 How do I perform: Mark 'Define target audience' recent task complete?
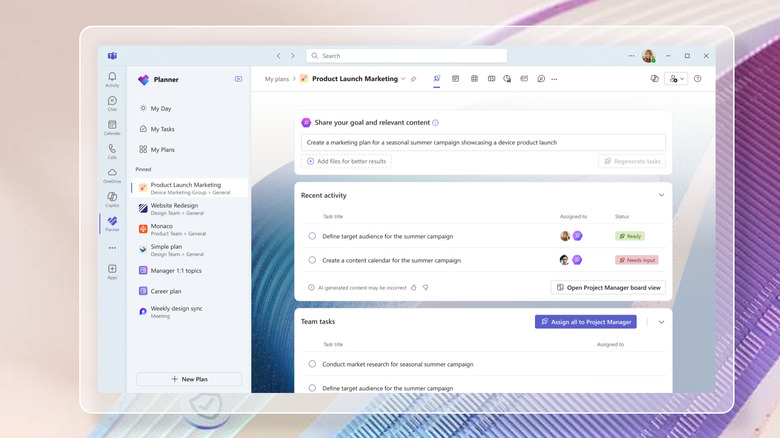tap(312, 236)
